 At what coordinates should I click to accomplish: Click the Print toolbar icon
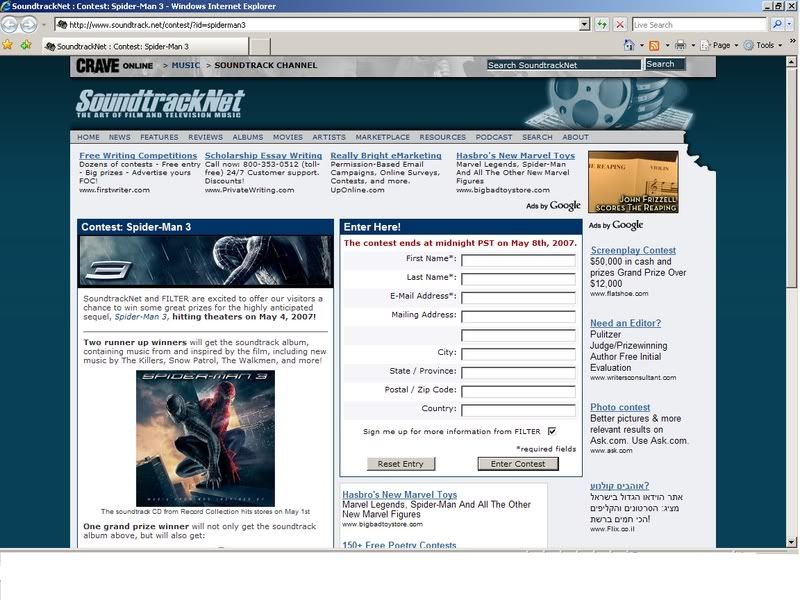pos(680,45)
